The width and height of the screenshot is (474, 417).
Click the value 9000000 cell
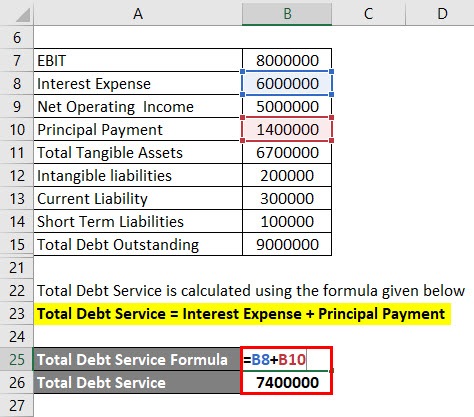(287, 244)
